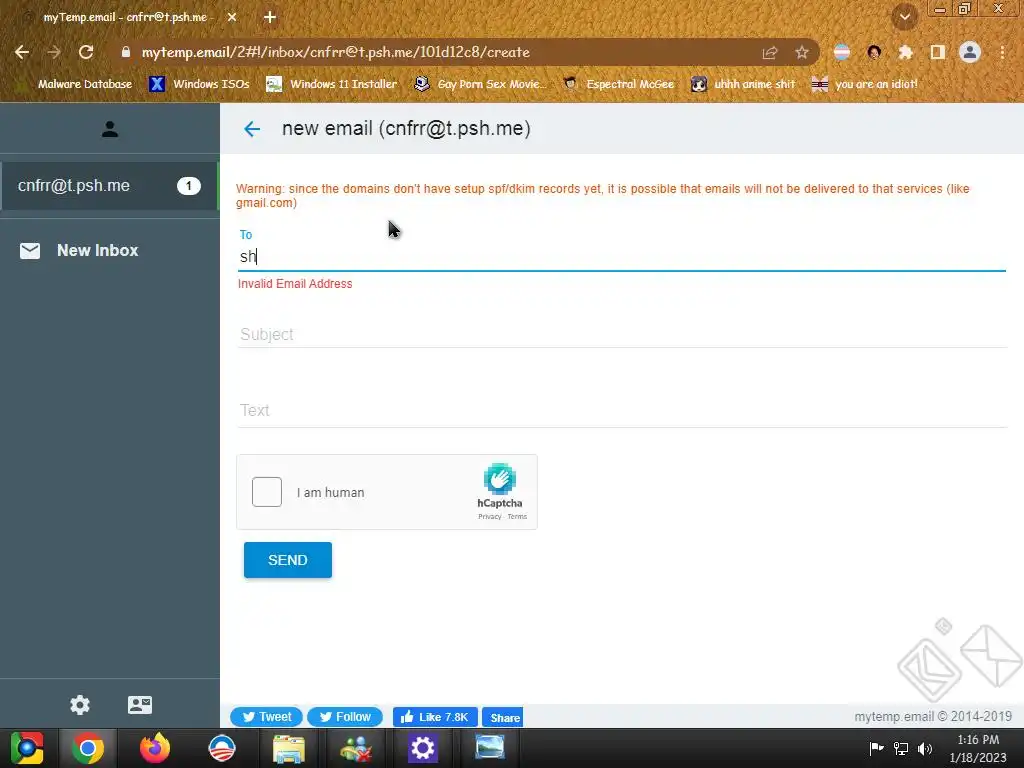Click the Twitter Follow button
Screen dimensions: 1024x768
coord(345,717)
